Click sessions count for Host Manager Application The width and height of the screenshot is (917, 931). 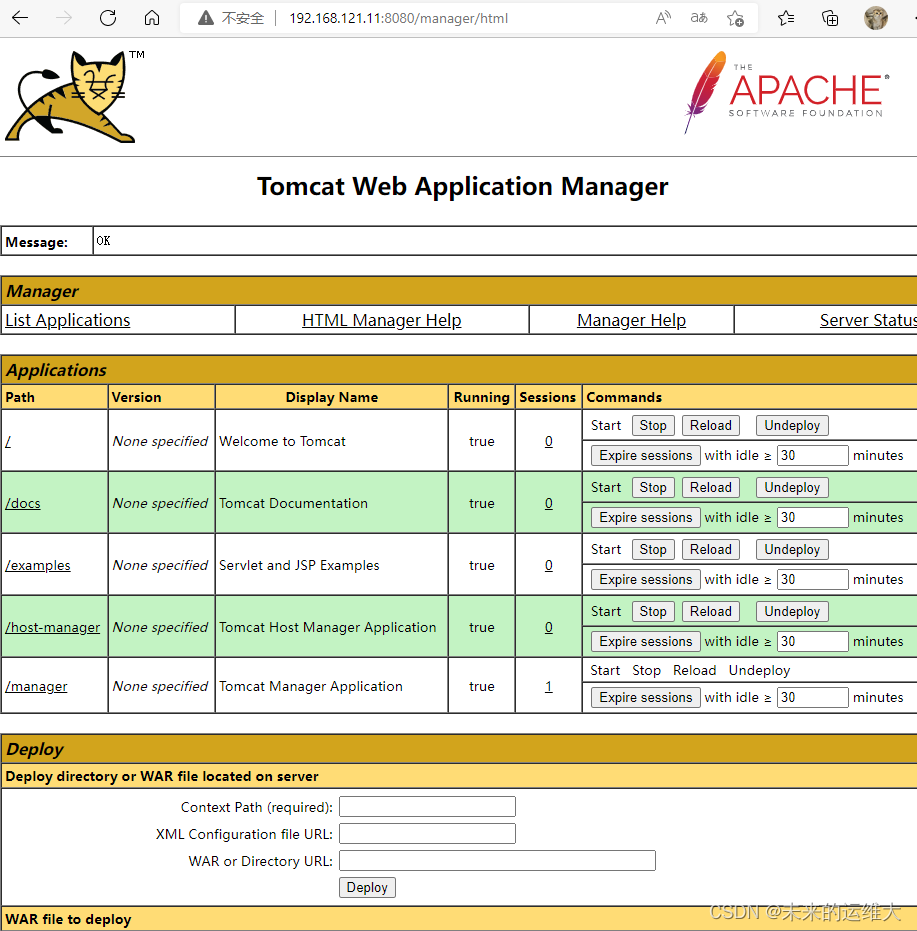[x=549, y=627]
